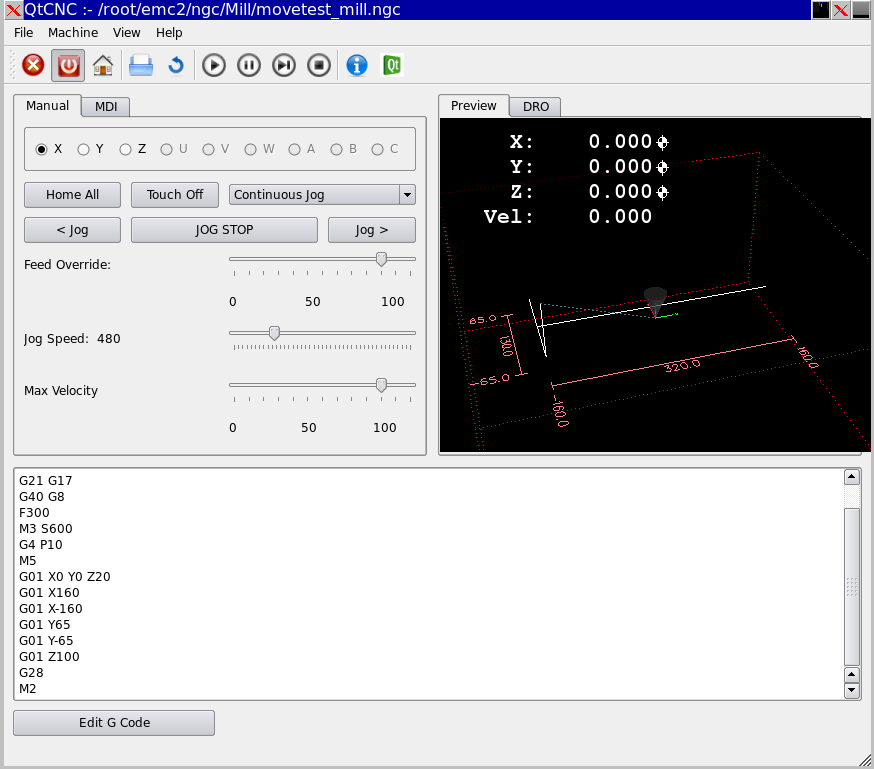Click the home icon in toolbar
Screen dimensions: 874x769
point(102,66)
